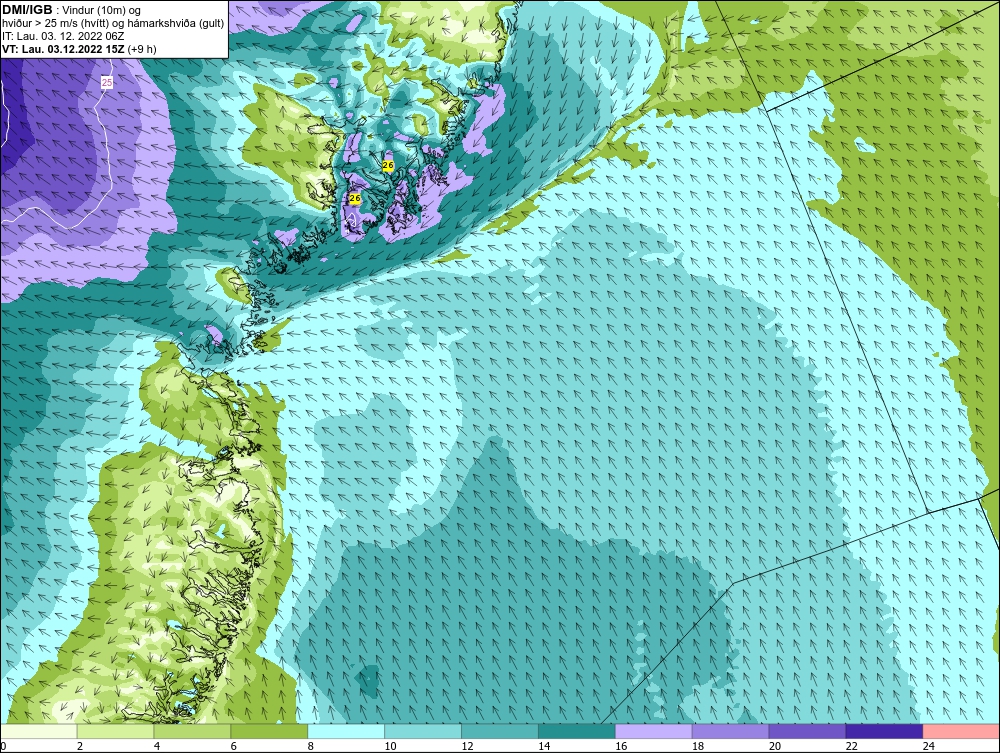Select the 2–4 m/s light green legend swatch
Image resolution: width=1000 pixels, height=753 pixels.
coord(115,731)
